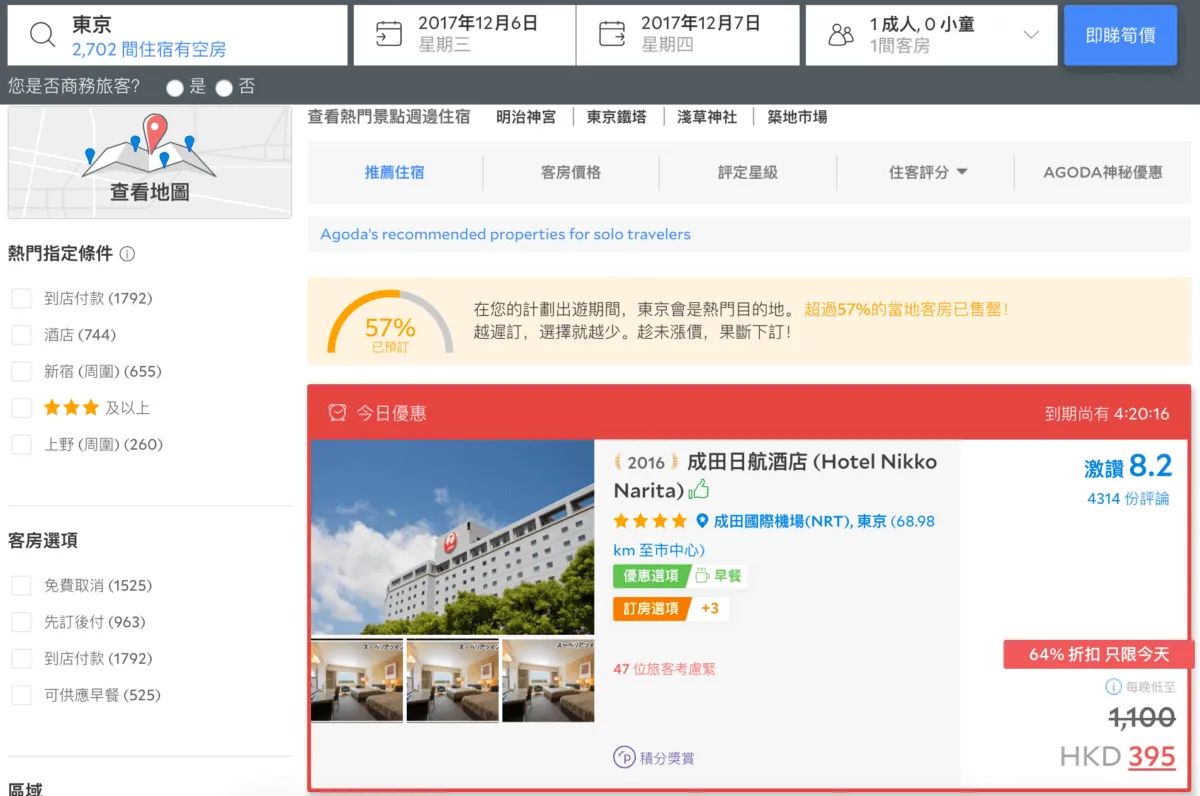This screenshot has width=1200, height=796.
Task: Expand the guests and rooms dropdown
Action: click(1031, 35)
